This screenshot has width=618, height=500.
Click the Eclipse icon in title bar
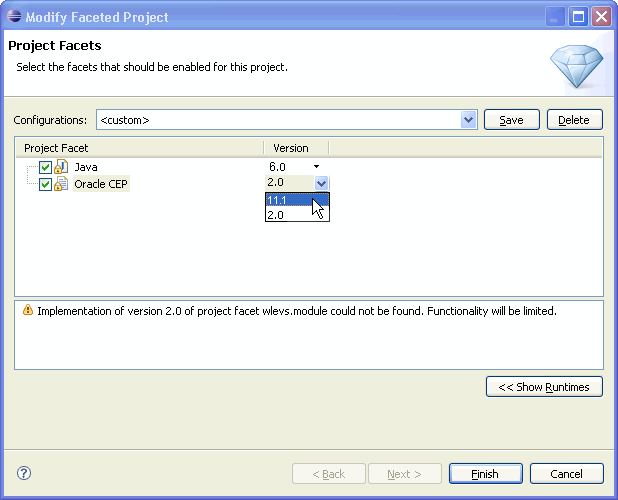[12, 17]
